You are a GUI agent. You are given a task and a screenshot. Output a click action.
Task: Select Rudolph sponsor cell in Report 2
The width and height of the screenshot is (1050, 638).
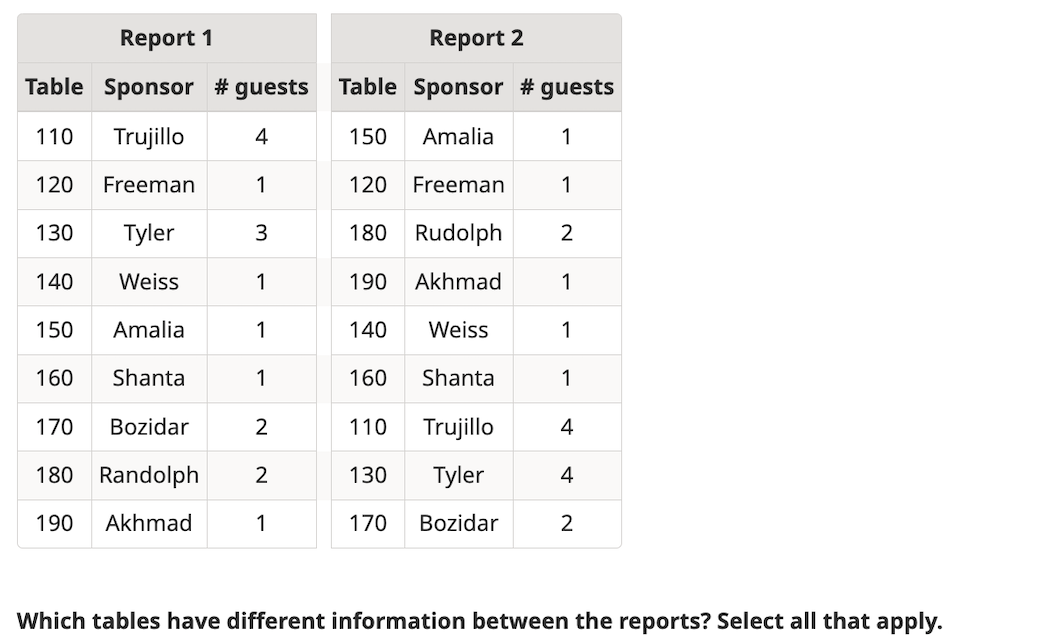[458, 233]
